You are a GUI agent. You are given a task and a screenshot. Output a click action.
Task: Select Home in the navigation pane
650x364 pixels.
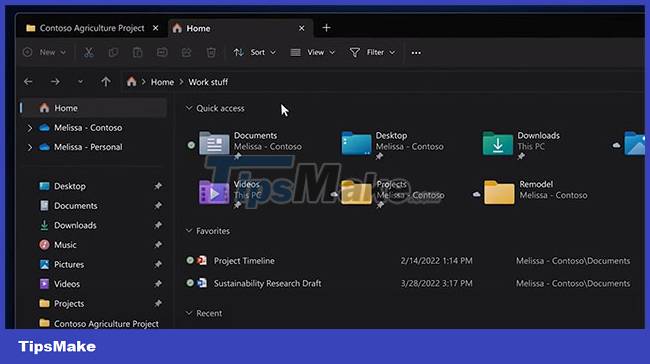(x=94, y=108)
